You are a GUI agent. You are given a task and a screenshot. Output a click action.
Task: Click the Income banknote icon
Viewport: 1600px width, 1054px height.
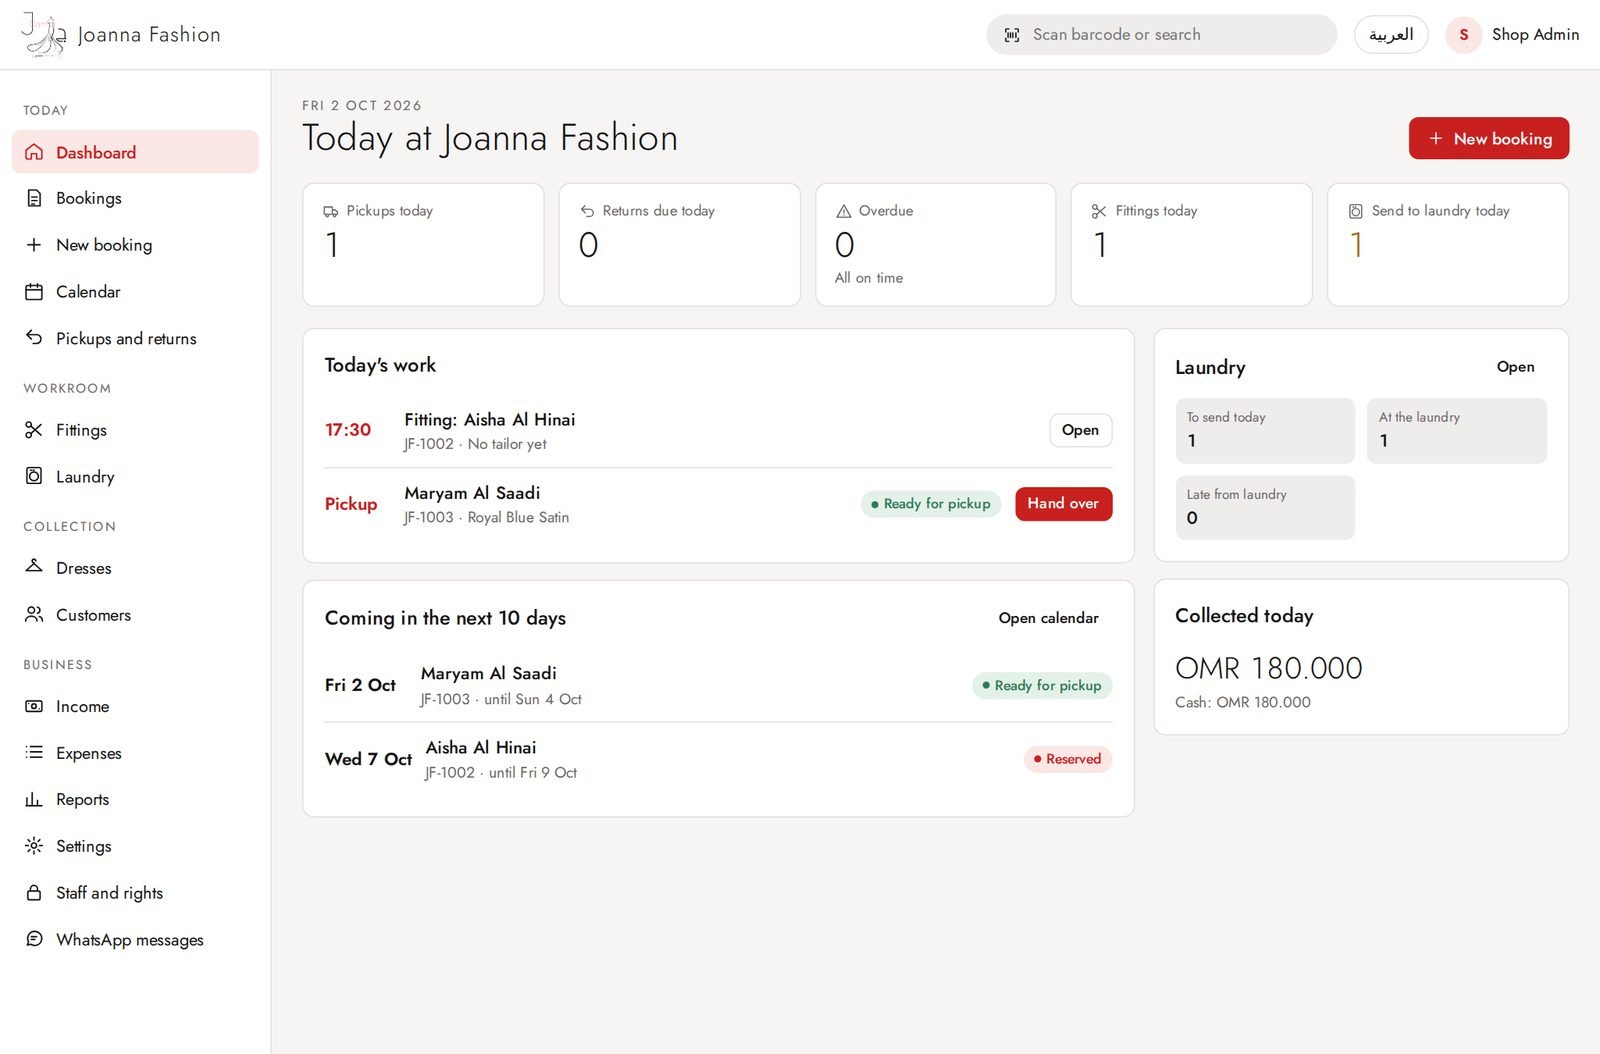coord(34,706)
